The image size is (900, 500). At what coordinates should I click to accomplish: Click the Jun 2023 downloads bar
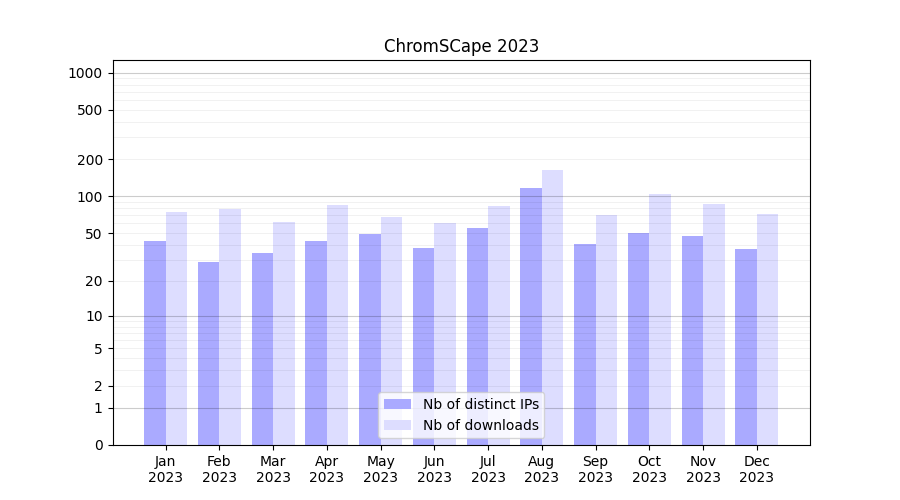pos(445,334)
